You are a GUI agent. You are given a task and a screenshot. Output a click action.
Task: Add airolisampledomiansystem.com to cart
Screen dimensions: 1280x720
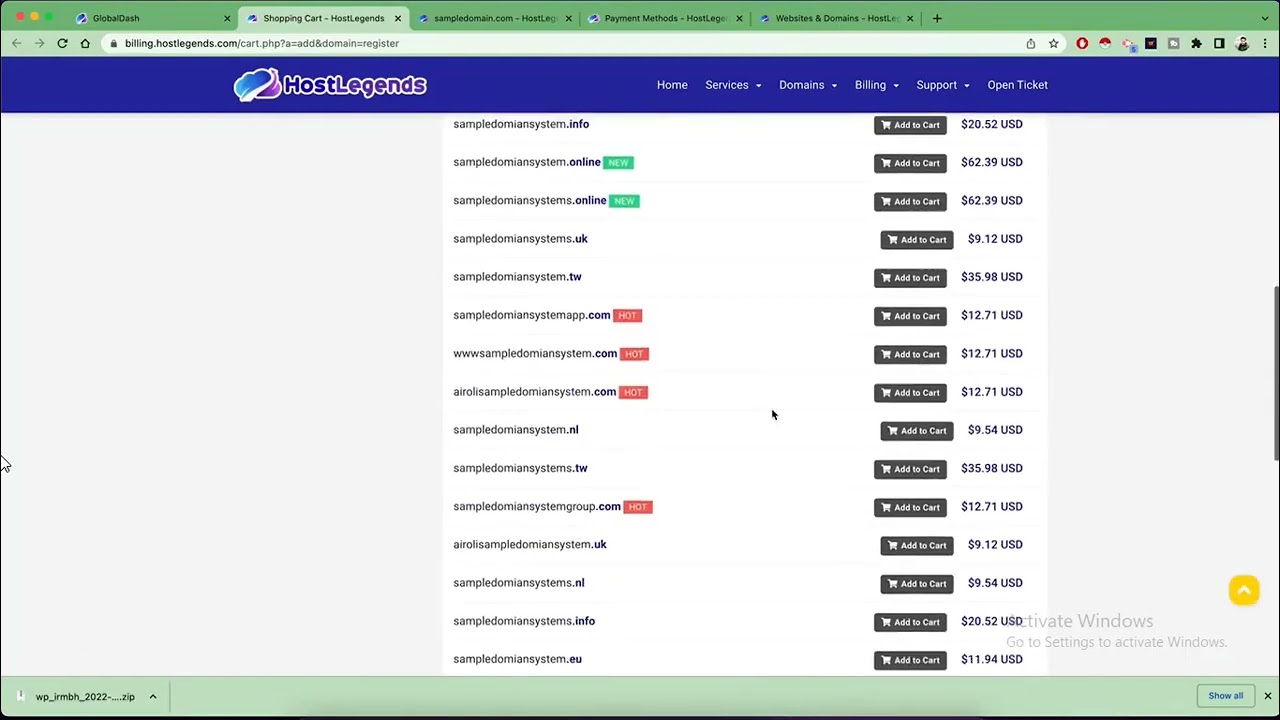pyautogui.click(x=910, y=393)
